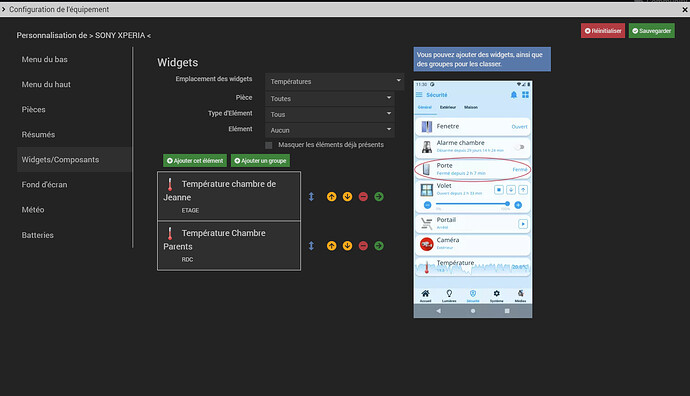Screen dimensions: 690x396
Task: Move Température chambre de Jeanne widget down
Action: tap(347, 197)
